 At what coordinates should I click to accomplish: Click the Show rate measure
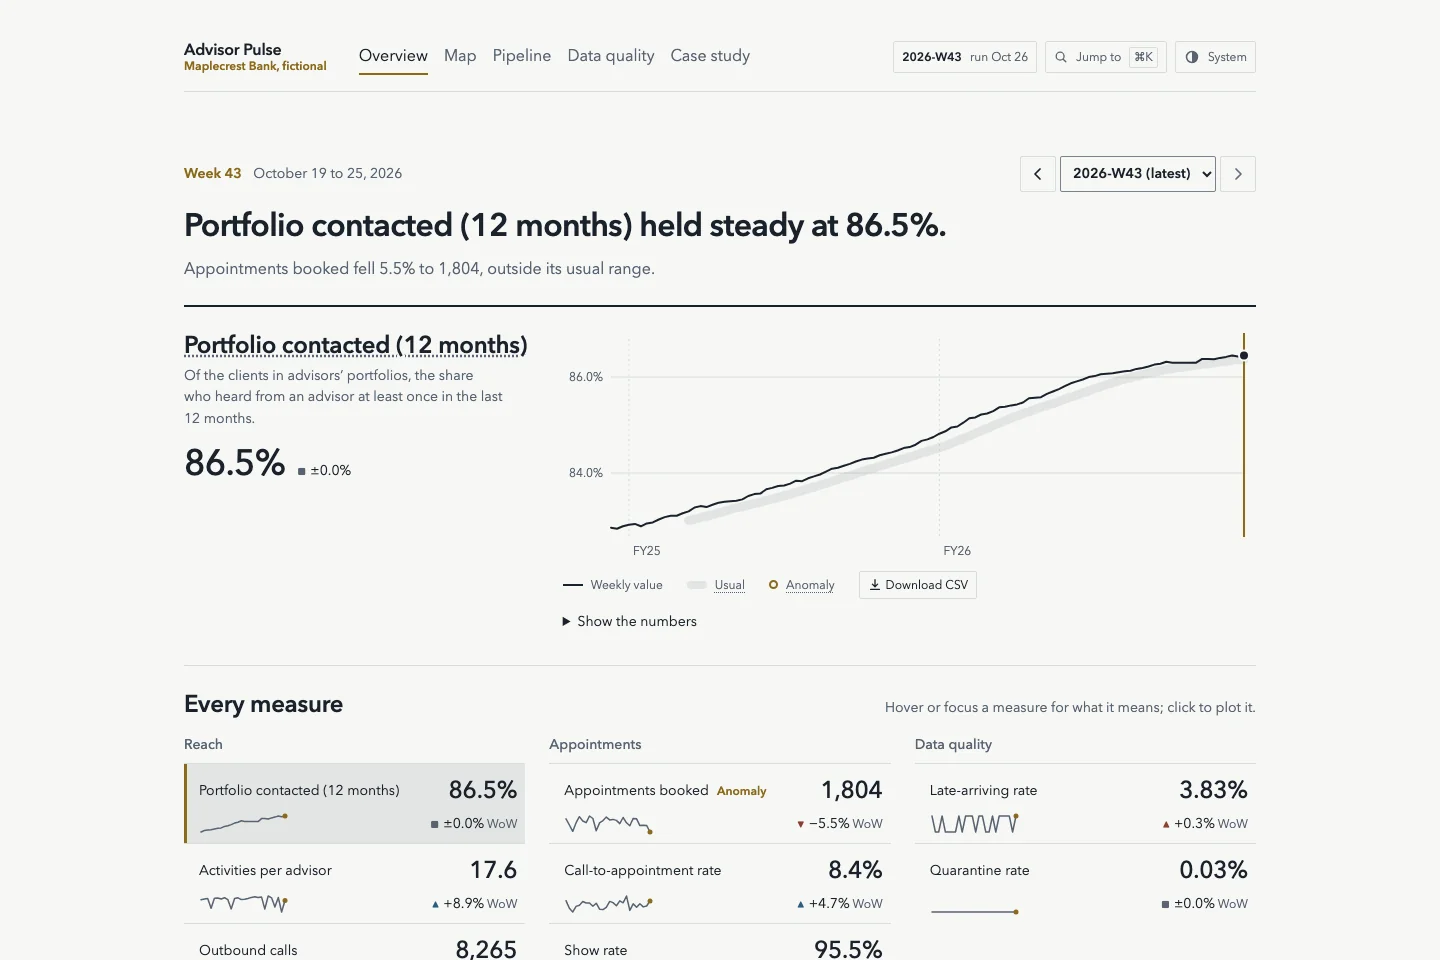click(720, 942)
